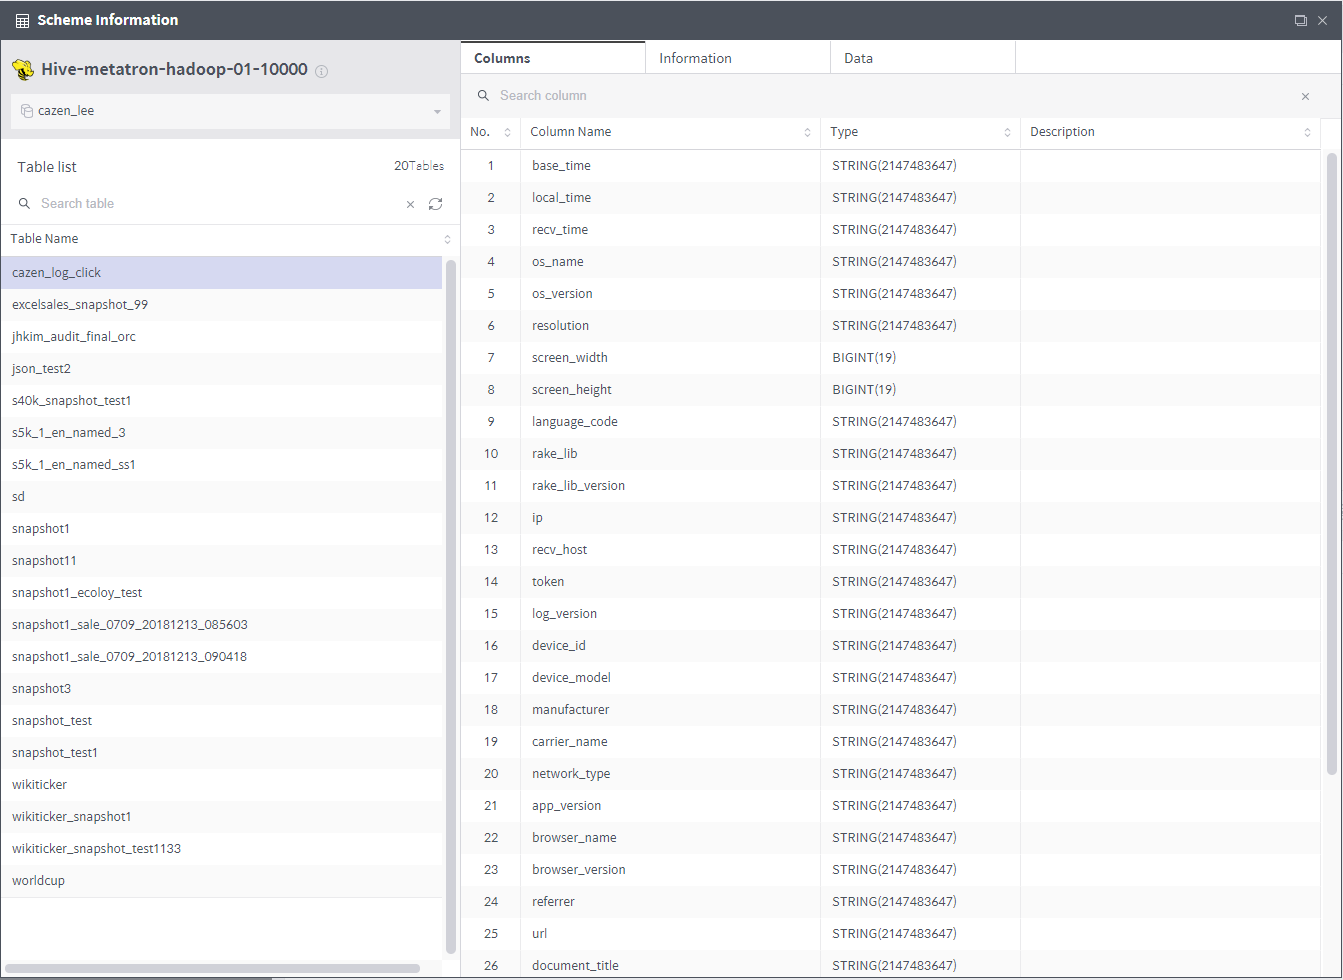Screen dimensions: 1343x980
Task: Click the magnifier icon in Search column
Action: pyautogui.click(x=483, y=95)
